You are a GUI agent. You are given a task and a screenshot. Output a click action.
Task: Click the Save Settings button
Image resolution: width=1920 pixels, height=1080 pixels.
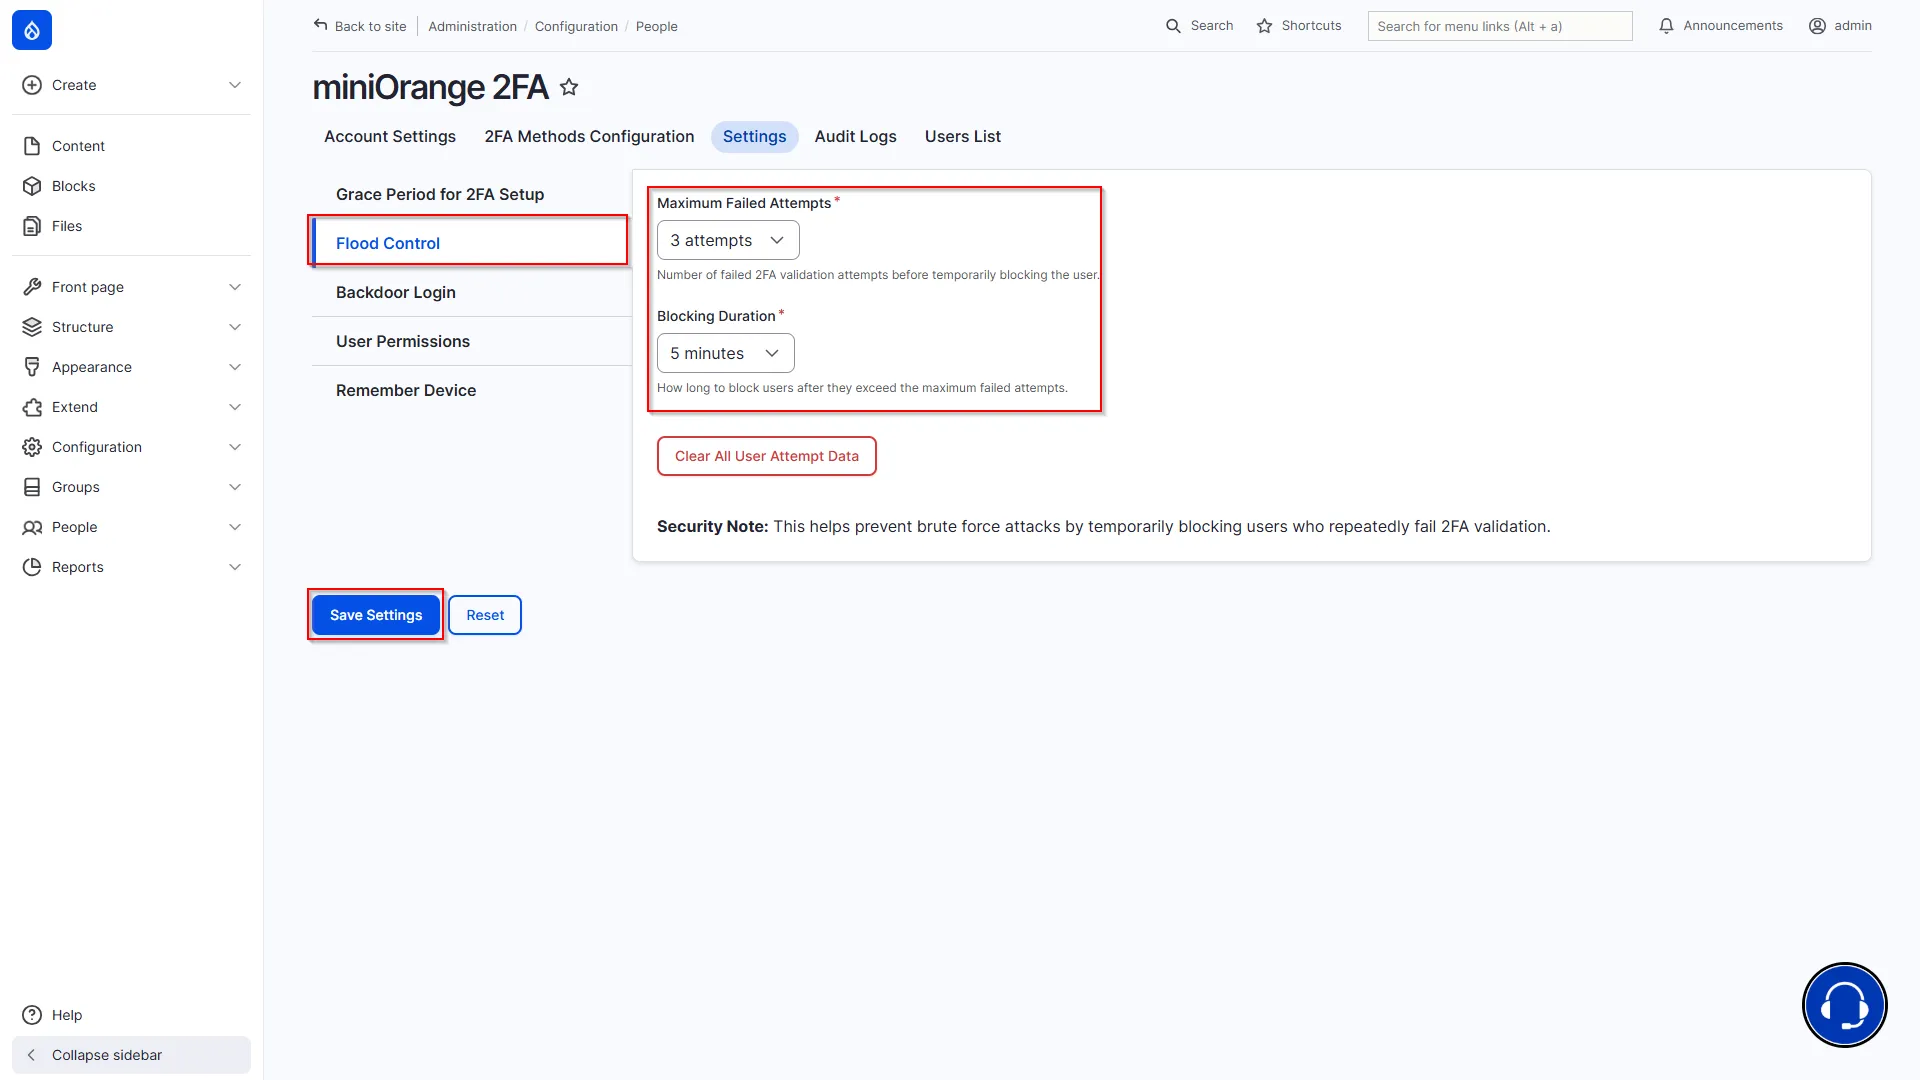[x=376, y=615]
